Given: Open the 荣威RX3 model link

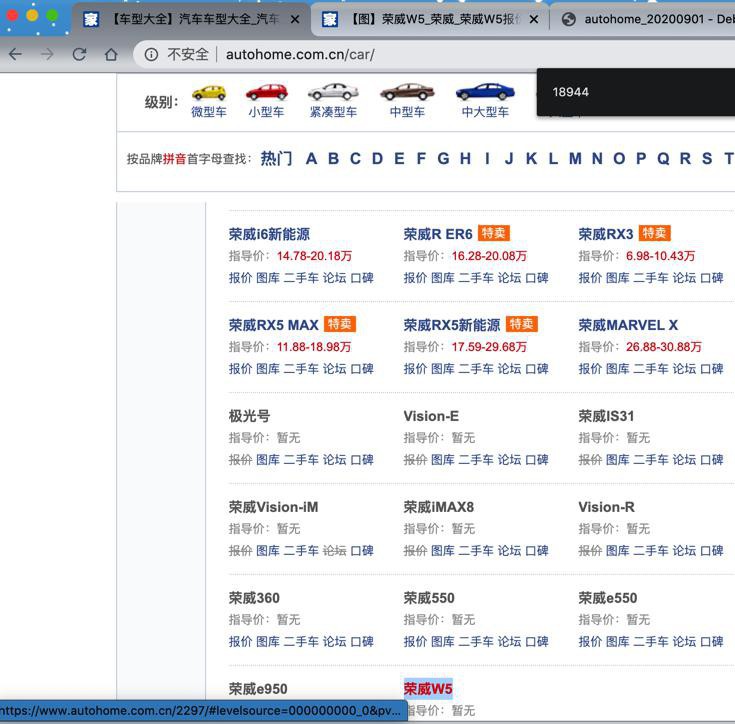Looking at the screenshot, I should pos(606,234).
